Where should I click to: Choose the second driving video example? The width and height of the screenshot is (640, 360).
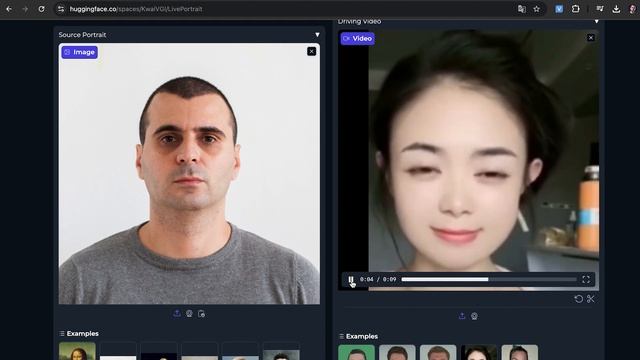[397, 352]
